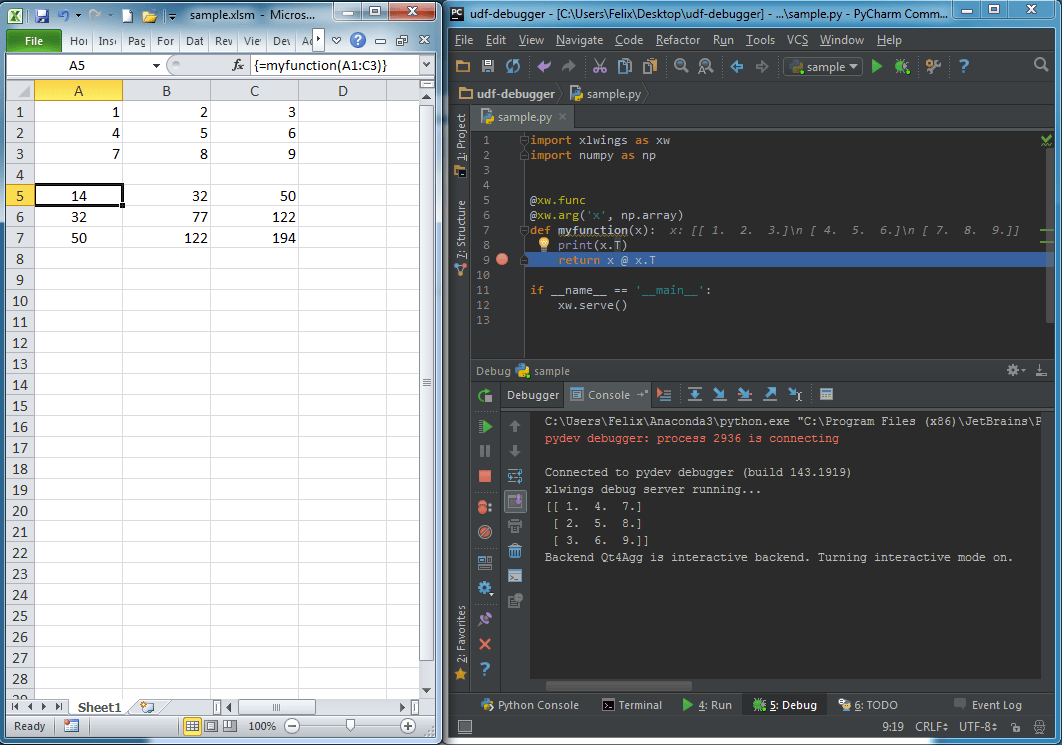Open PyCharm VCS menu
This screenshot has height=745, width=1062.
pos(797,40)
